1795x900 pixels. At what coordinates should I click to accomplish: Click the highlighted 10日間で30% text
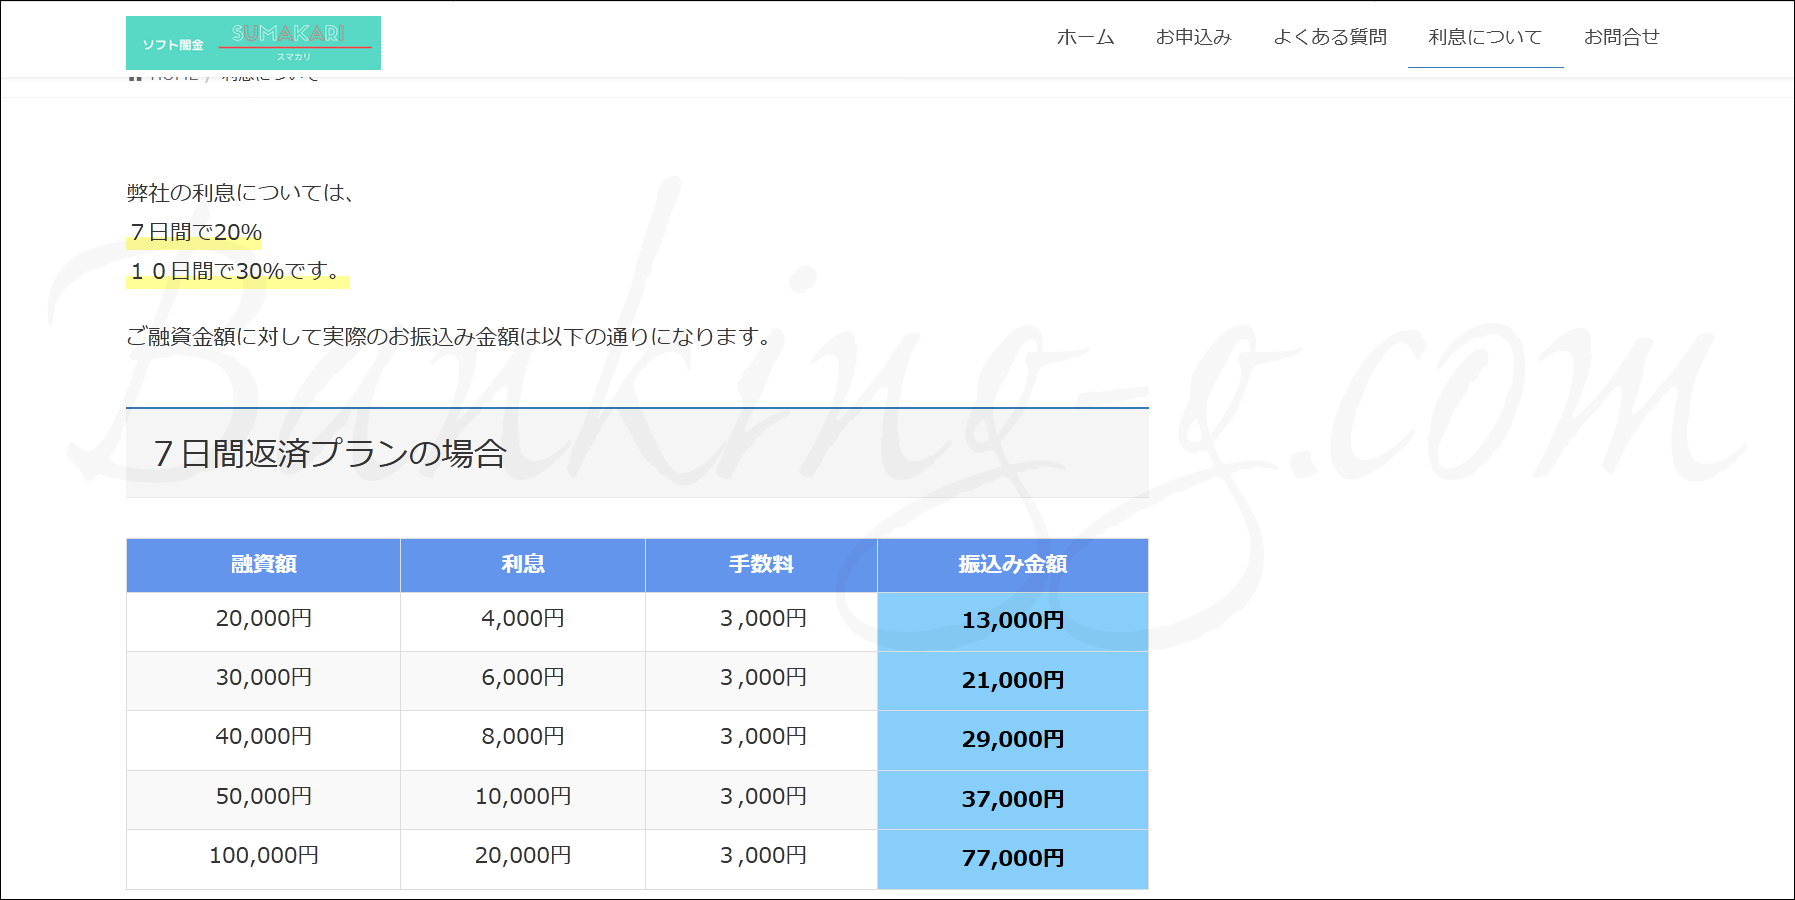pyautogui.click(x=237, y=272)
